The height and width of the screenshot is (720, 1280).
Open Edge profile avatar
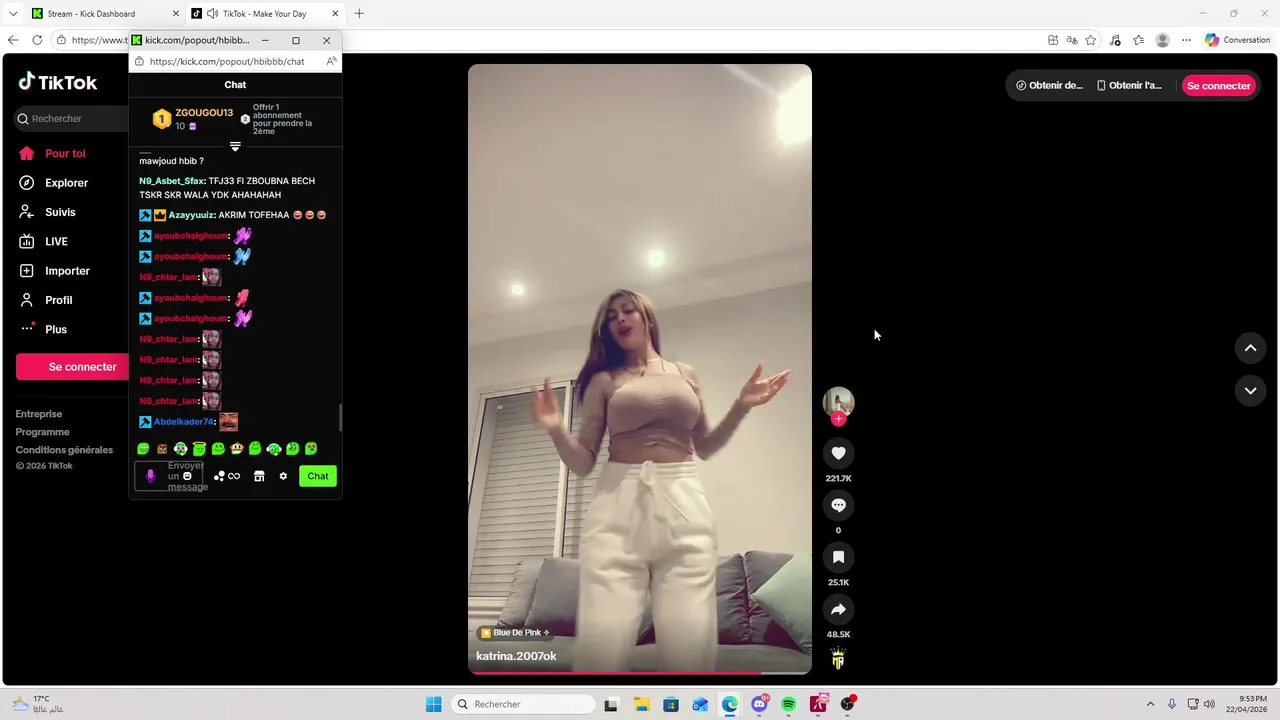[x=1162, y=40]
